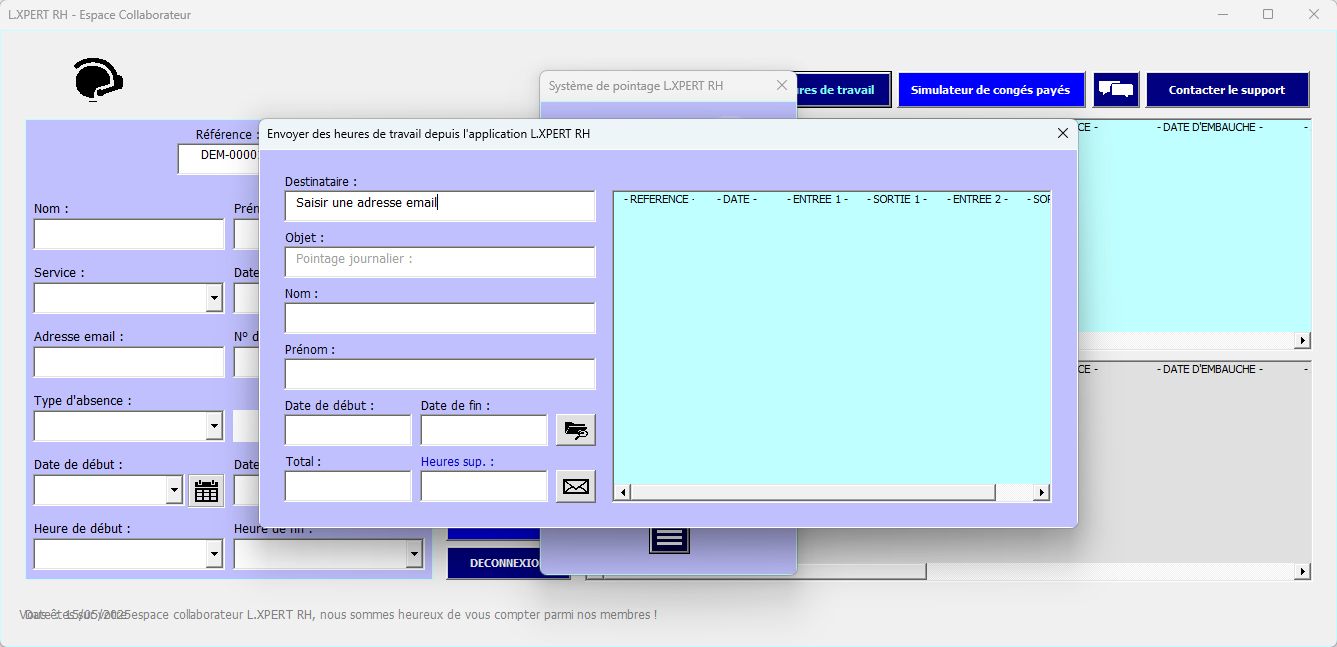This screenshot has width=1337, height=647.
Task: Click the blue 'Heures sup. :' label
Action: (x=458, y=462)
